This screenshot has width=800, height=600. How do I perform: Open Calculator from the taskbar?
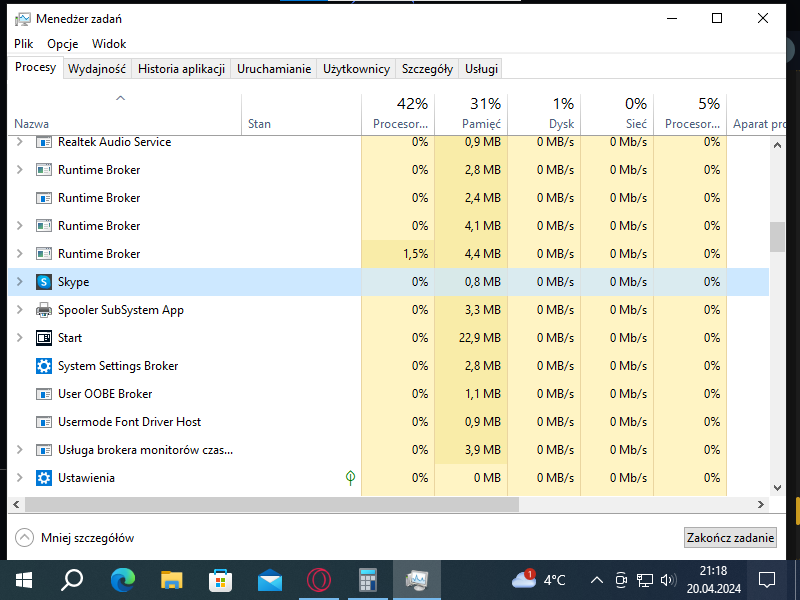pos(368,580)
